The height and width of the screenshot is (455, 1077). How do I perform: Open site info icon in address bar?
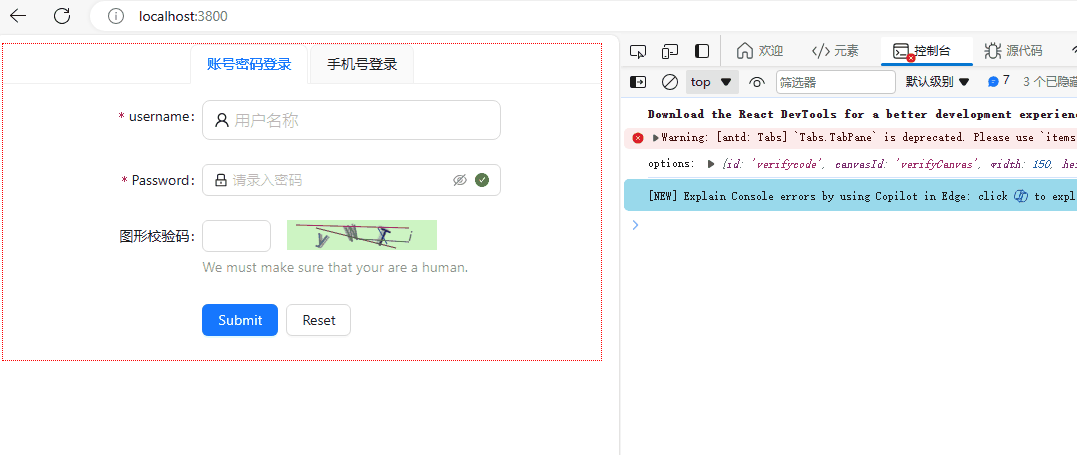tap(116, 16)
